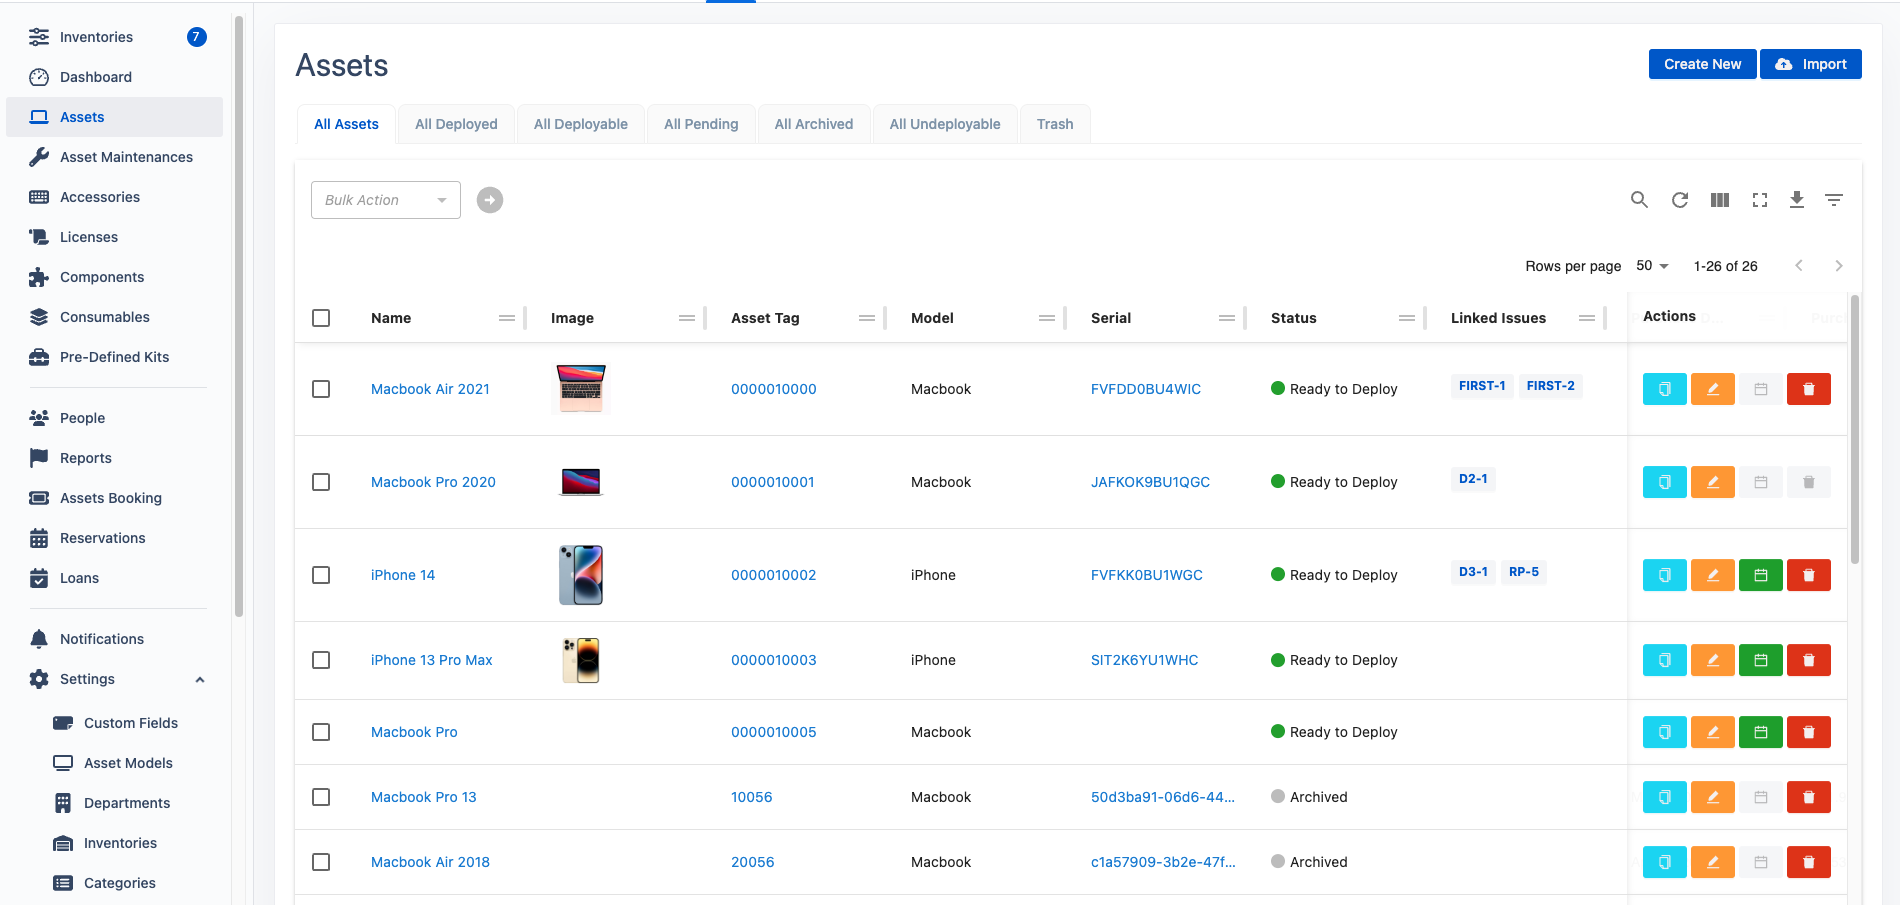1900x906 pixels.
Task: Open the Trash tab
Action: (x=1055, y=124)
